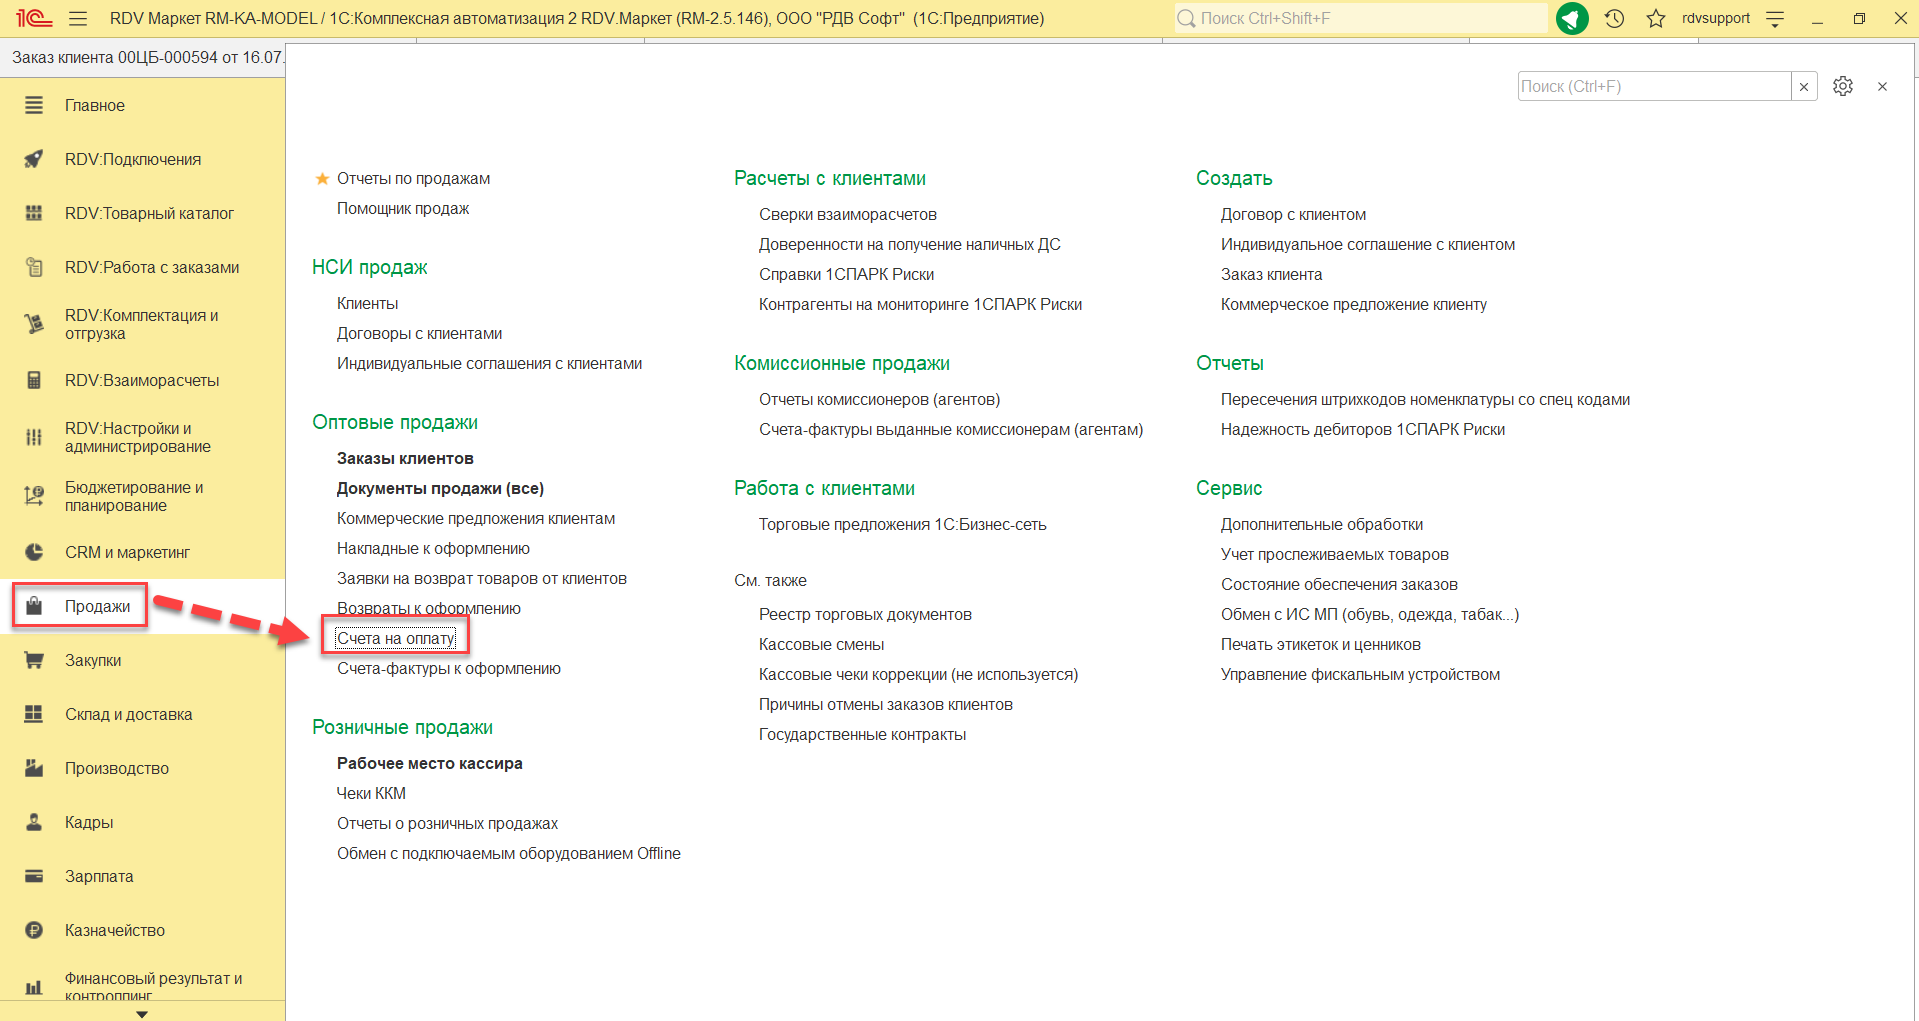
Task: Click the rdvsupport user name
Action: (1716, 18)
